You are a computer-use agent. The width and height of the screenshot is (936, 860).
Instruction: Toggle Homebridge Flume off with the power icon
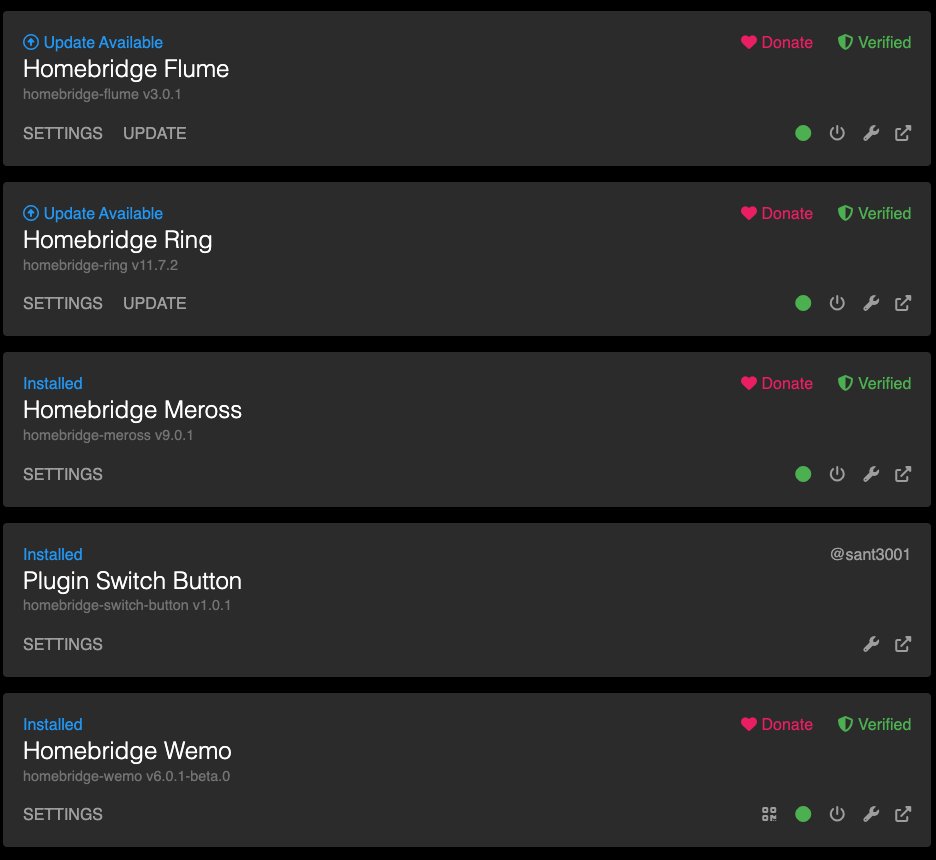pyautogui.click(x=837, y=133)
